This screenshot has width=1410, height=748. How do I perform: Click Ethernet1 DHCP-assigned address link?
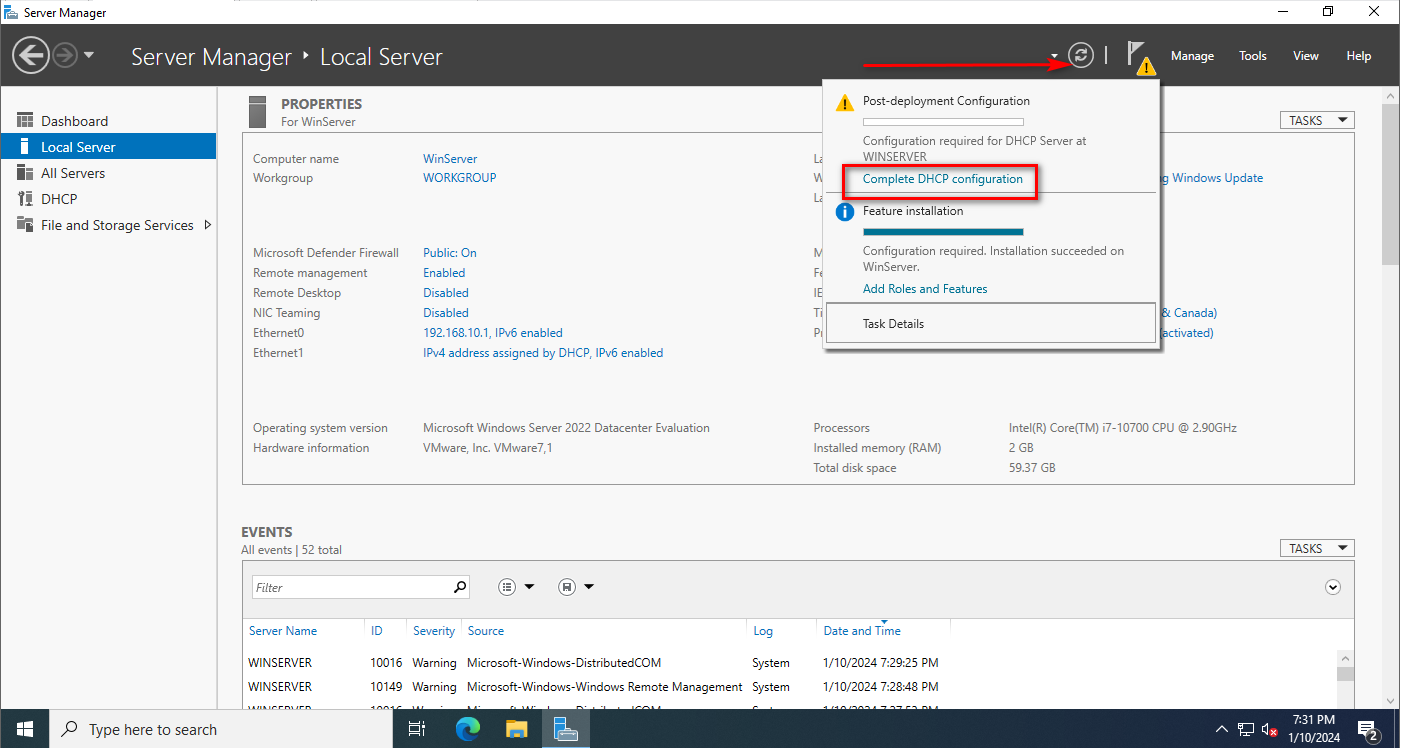pos(543,353)
